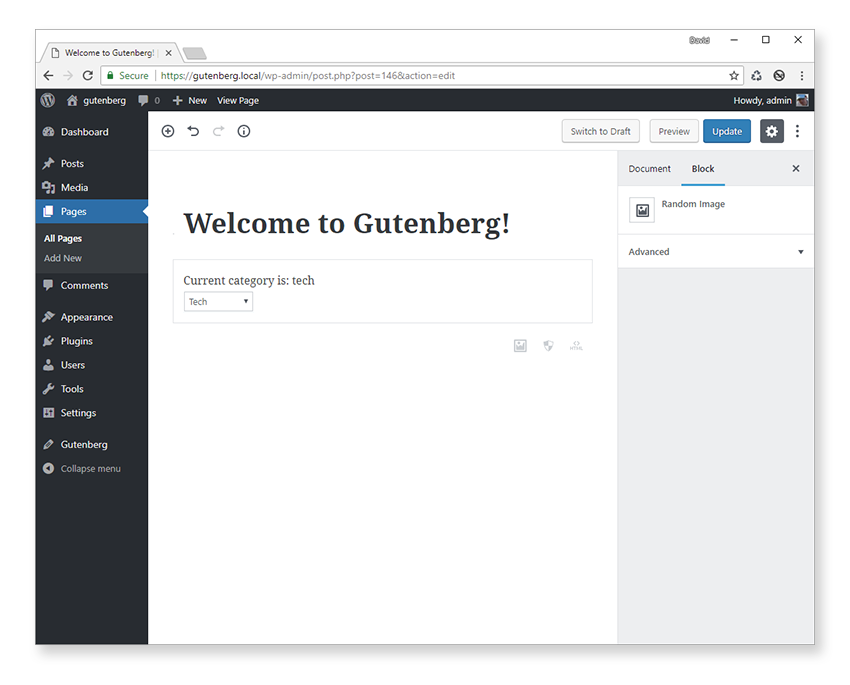The height and width of the screenshot is (685, 850).
Task: Click the browser address bar
Action: (x=440, y=75)
